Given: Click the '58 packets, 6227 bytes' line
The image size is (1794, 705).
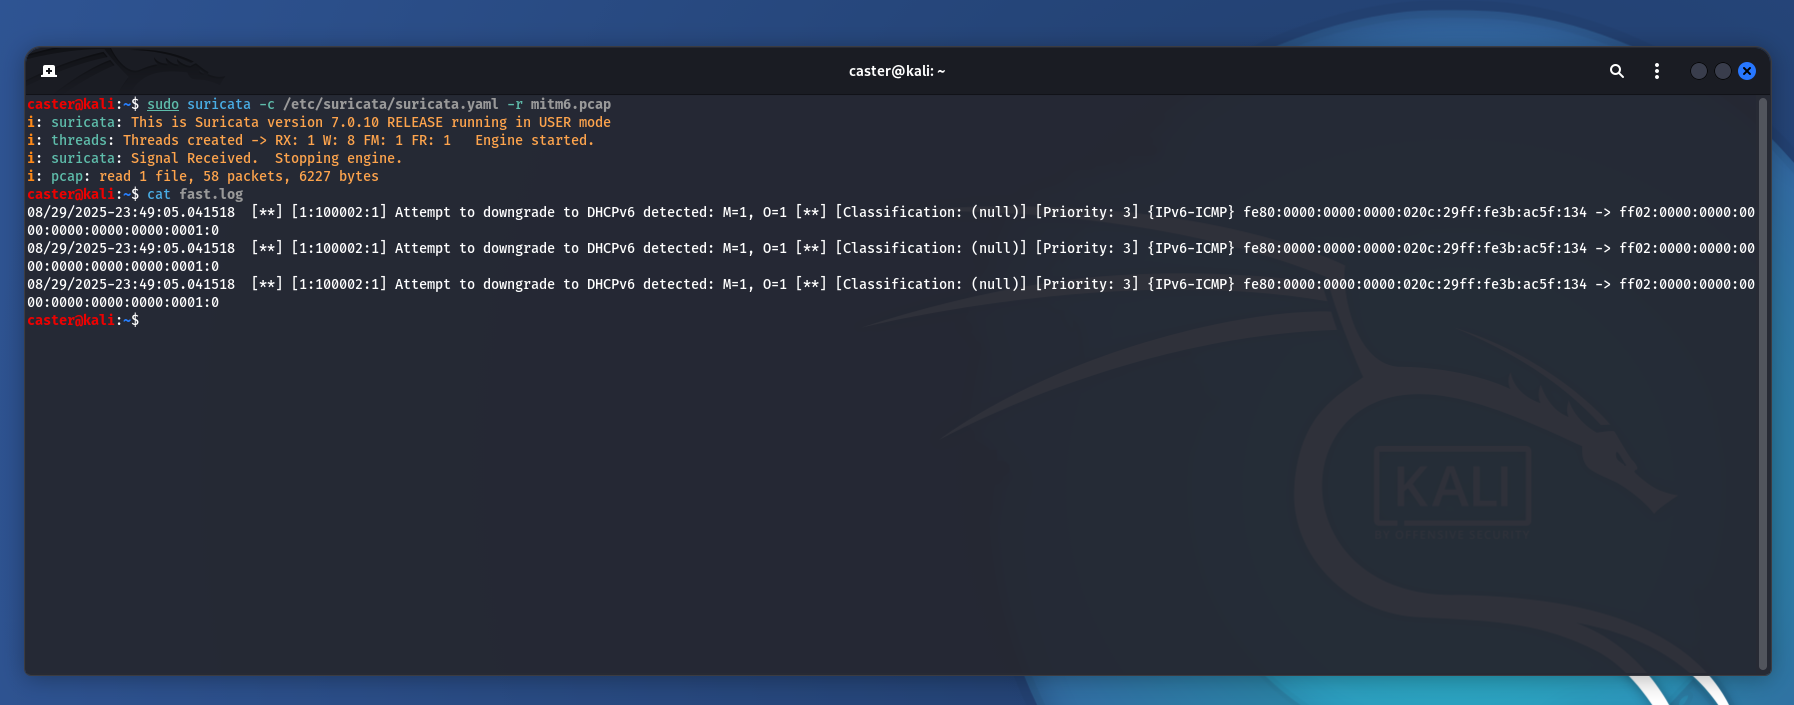Looking at the screenshot, I should coord(203,176).
